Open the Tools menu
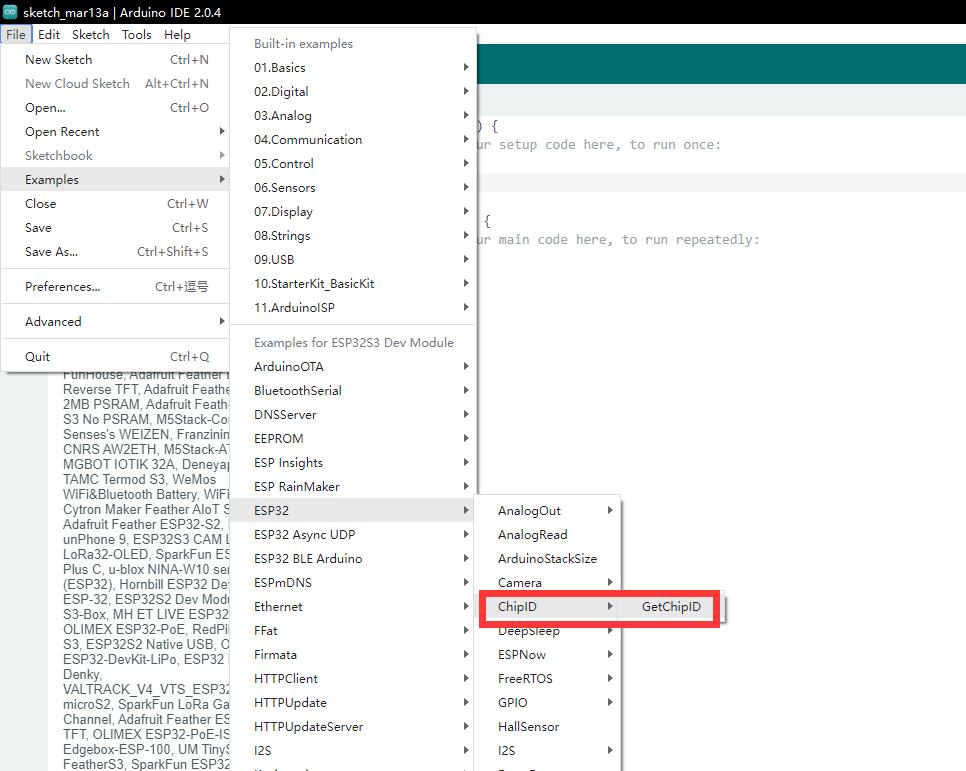The height and width of the screenshot is (771, 966). coord(137,34)
